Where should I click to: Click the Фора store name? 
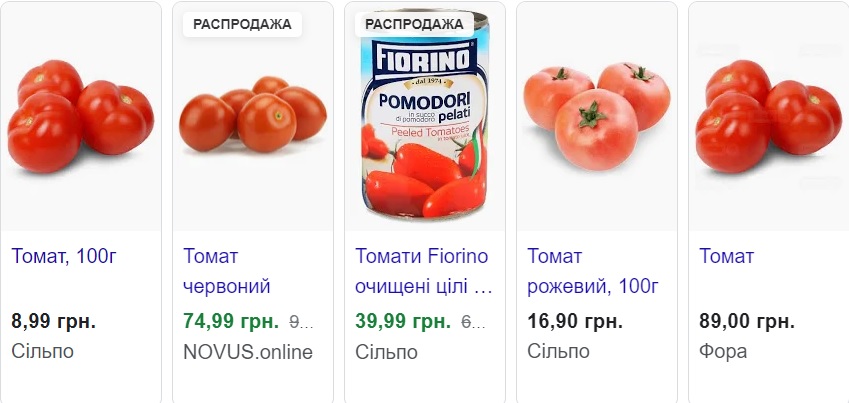point(723,352)
